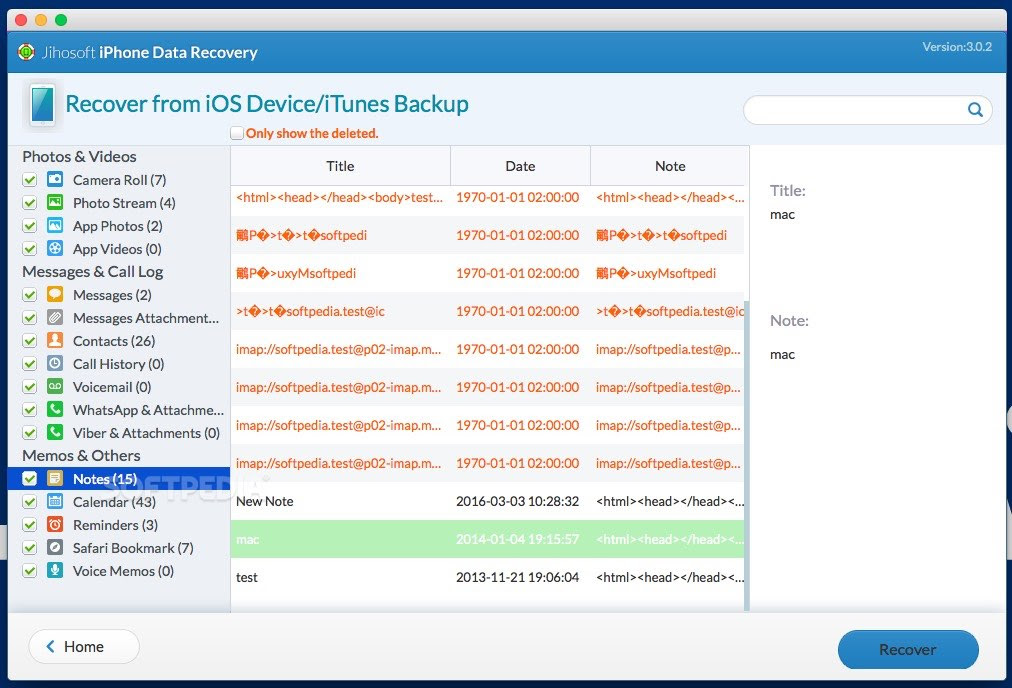Select the 'New Note' row
This screenshot has width=1012, height=688.
coord(487,501)
